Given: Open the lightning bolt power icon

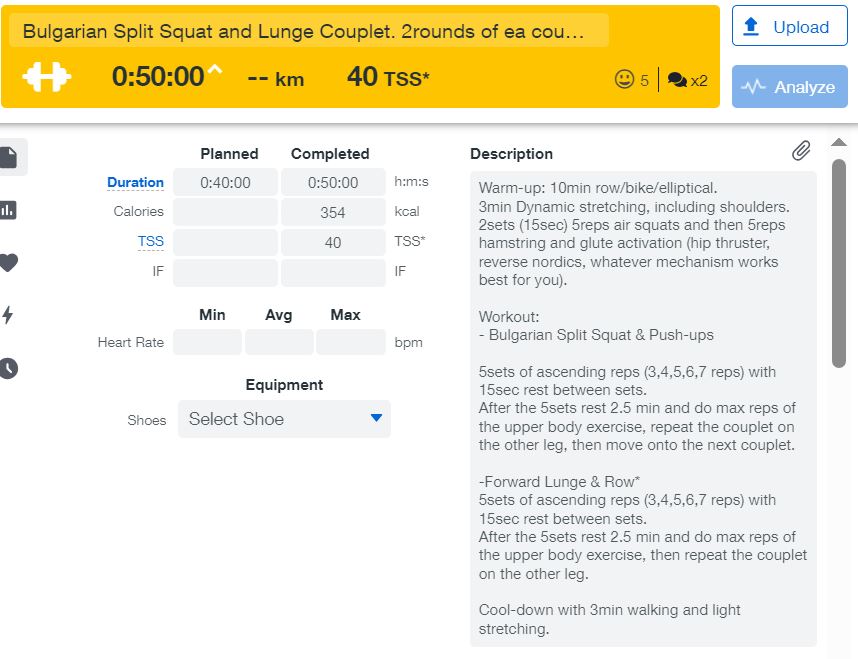Looking at the screenshot, I should (9, 315).
